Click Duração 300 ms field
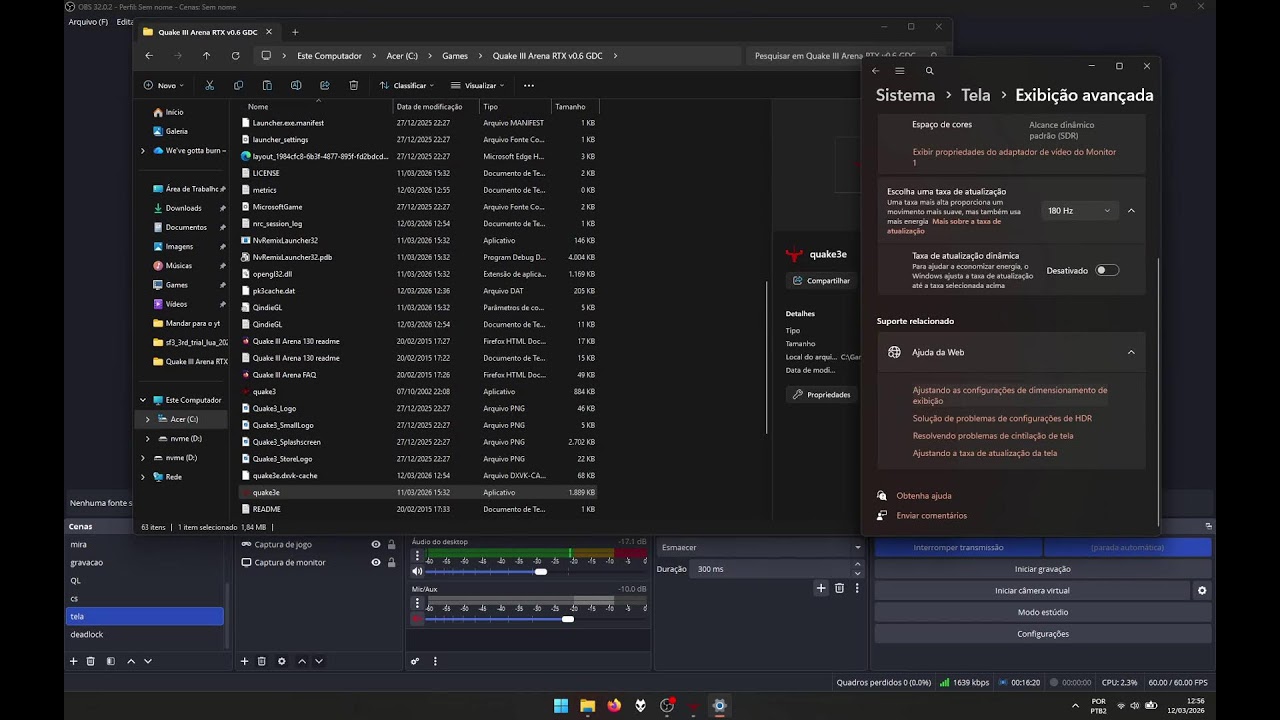Viewport: 1280px width, 720px height. point(778,569)
